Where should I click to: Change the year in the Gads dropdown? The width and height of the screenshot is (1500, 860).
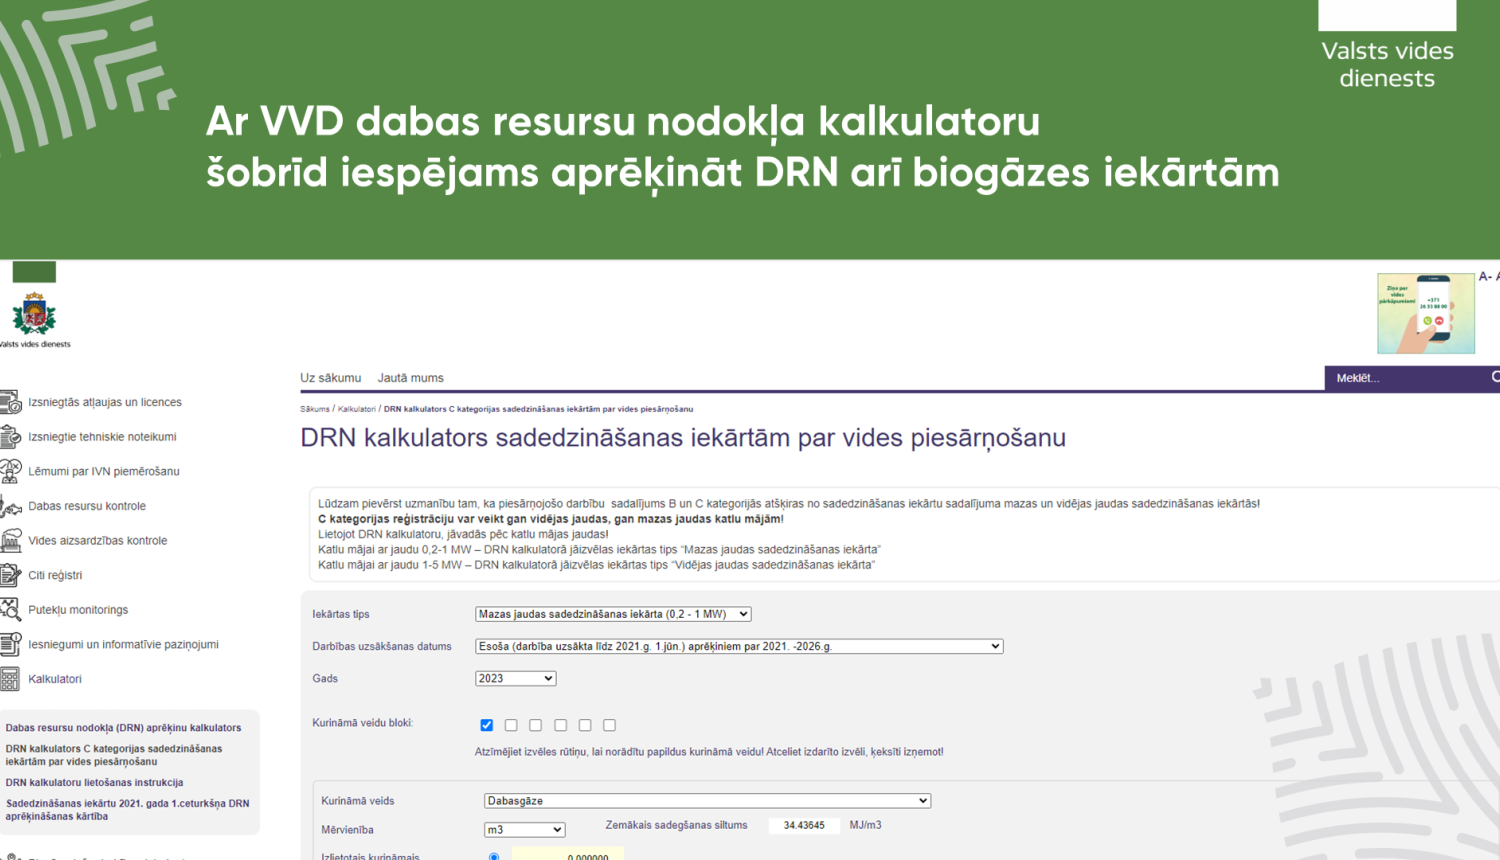click(515, 677)
